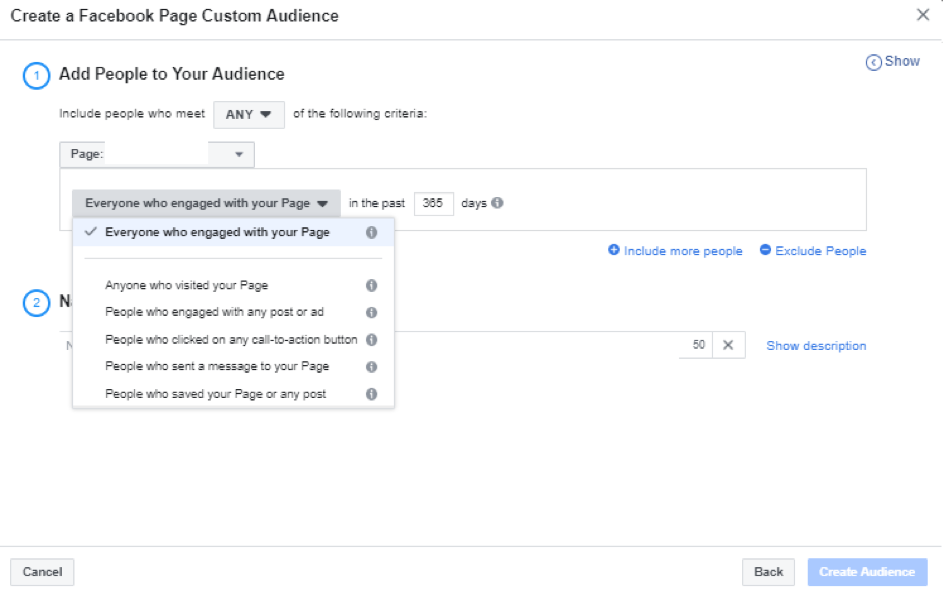
Task: Click info icon for call-to-action button option
Action: pos(372,340)
